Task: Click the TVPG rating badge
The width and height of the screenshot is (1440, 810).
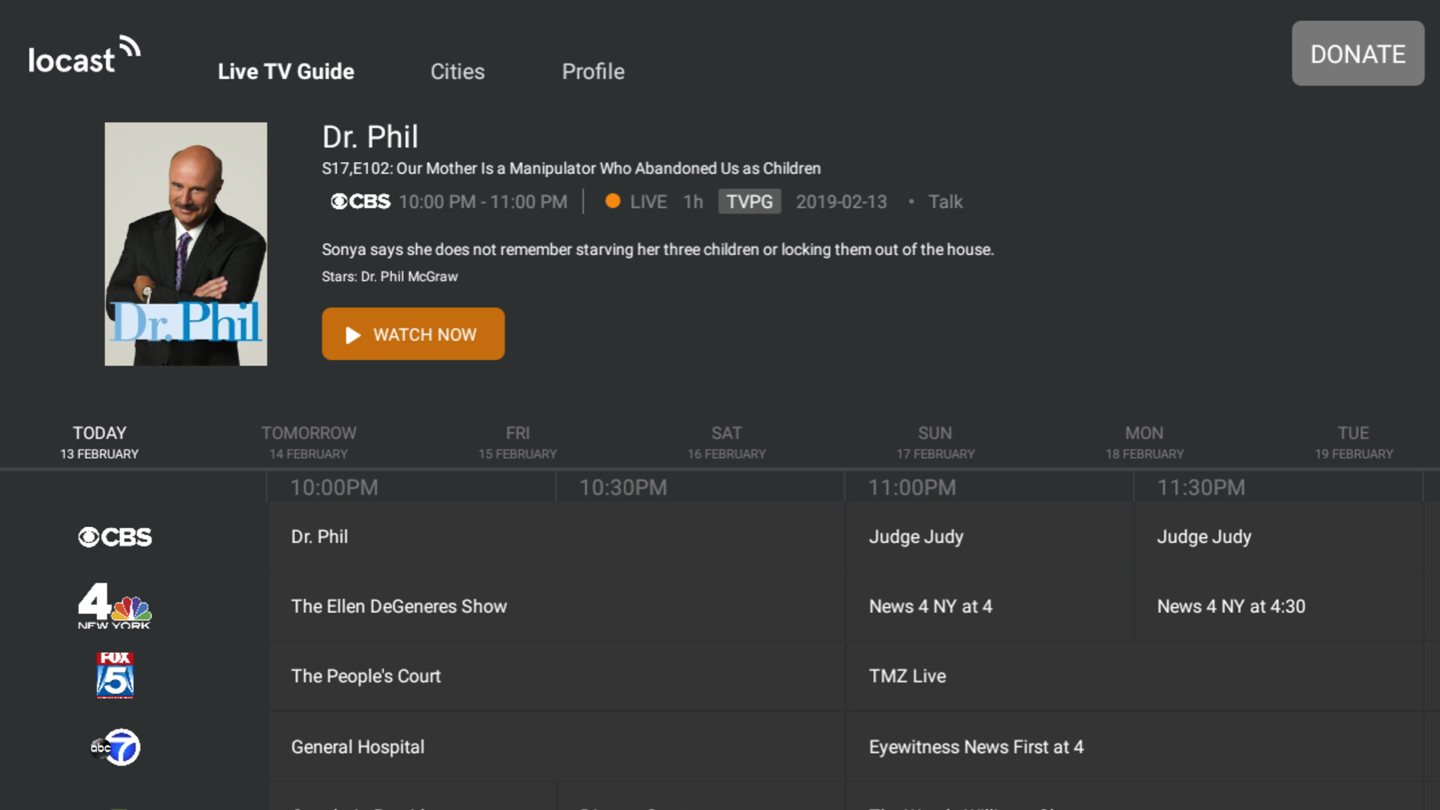Action: coord(749,202)
